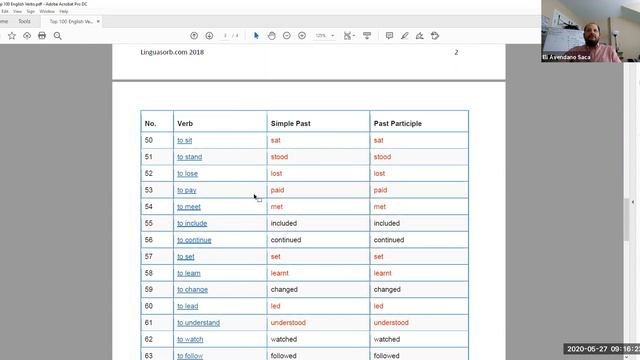Click the 'Past Participle' column header
640x360 pixels.
[398, 124]
